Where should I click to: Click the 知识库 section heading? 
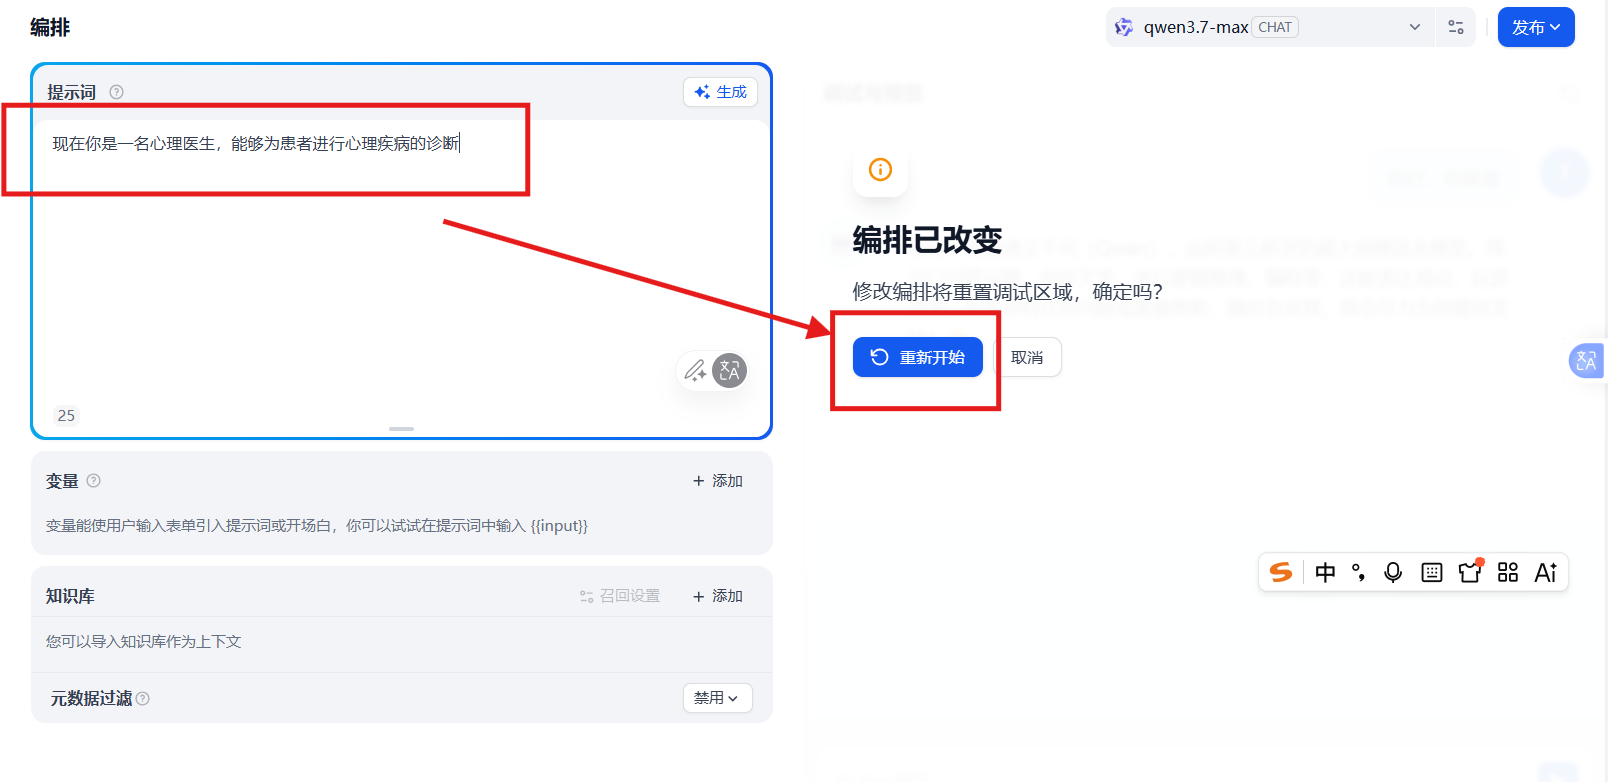[x=70, y=596]
